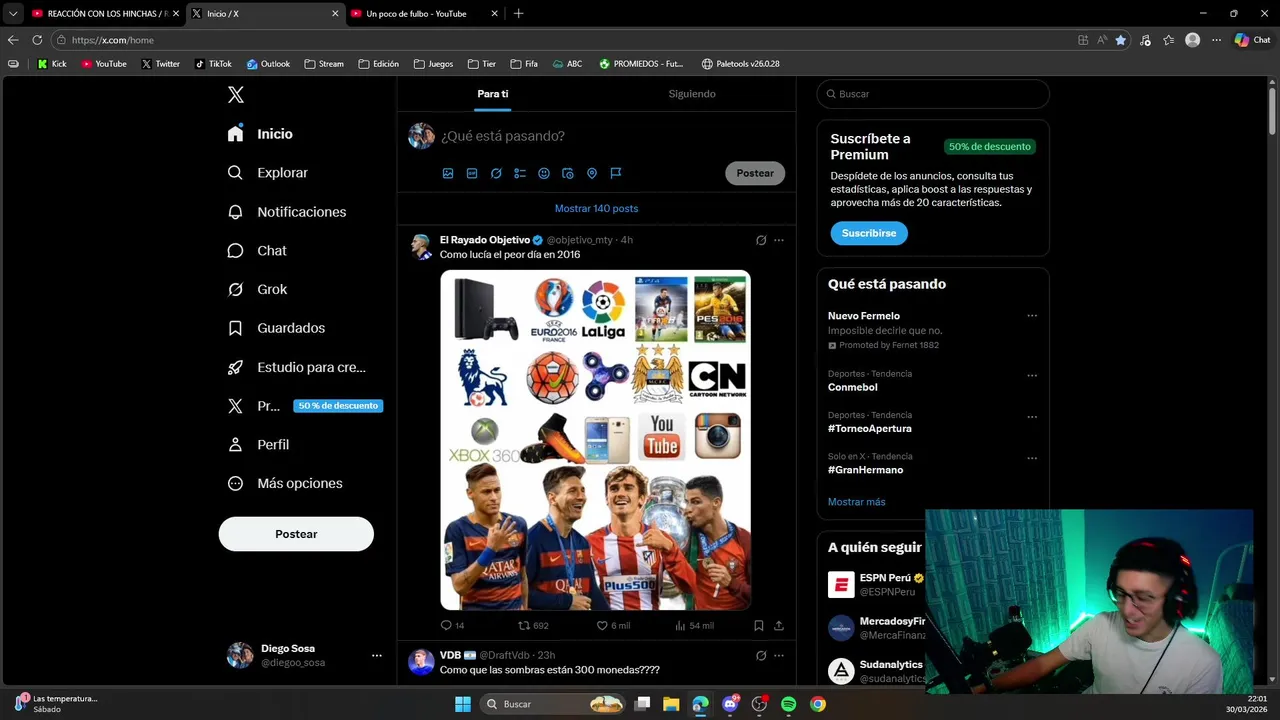
Task: Expand Más opciones in the sidebar
Action: 285,483
